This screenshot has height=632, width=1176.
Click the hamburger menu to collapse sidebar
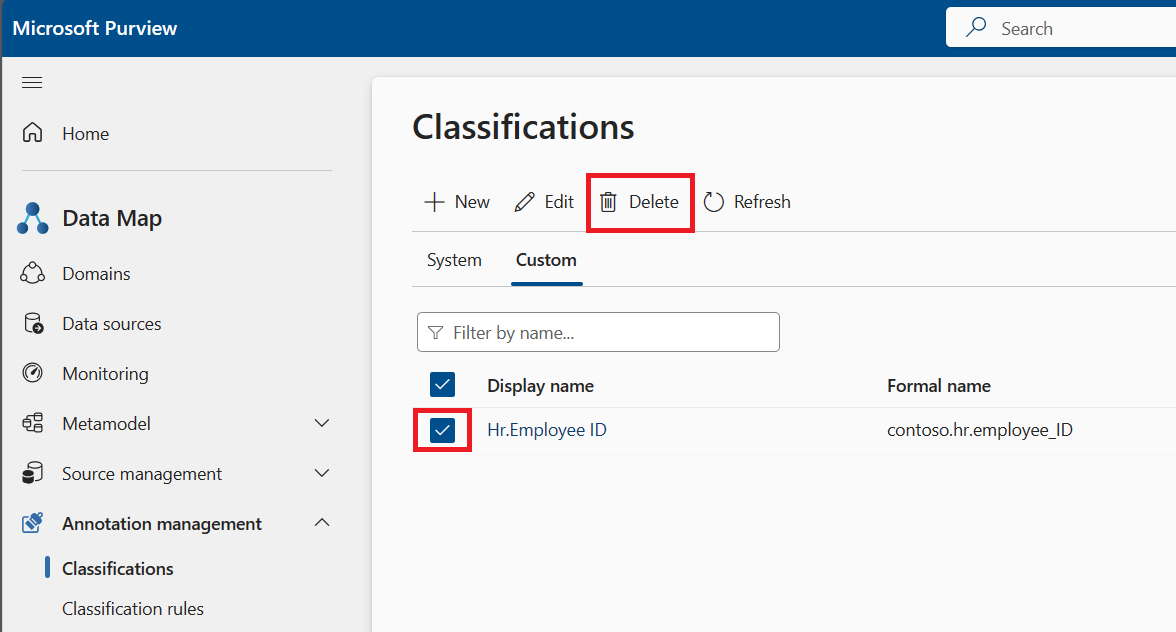click(x=31, y=82)
